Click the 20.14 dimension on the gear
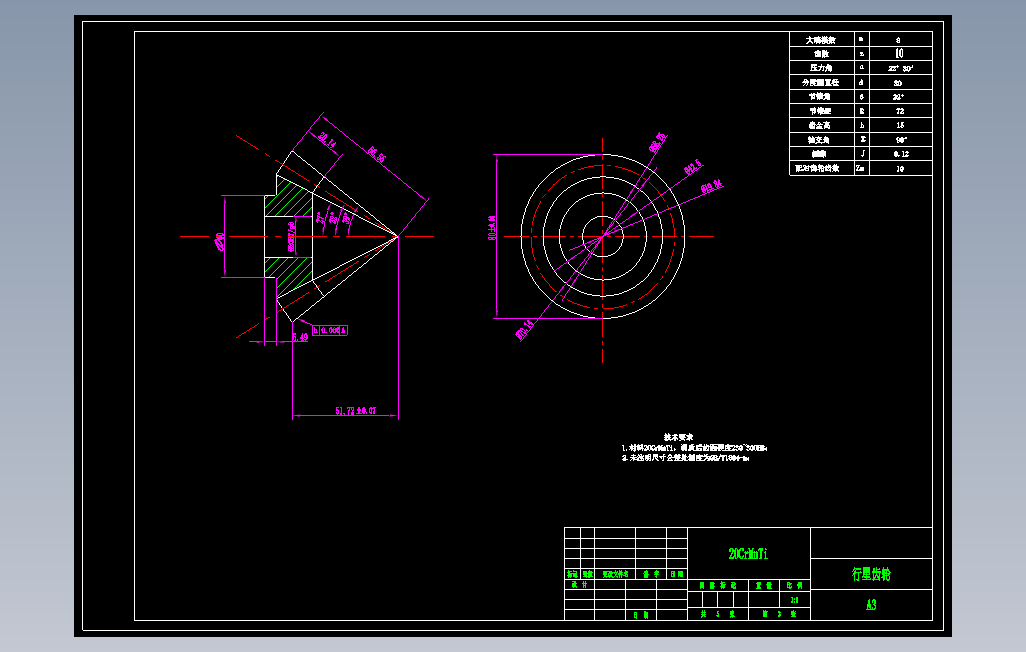Screen dimensions: 1026x652 tap(327, 140)
